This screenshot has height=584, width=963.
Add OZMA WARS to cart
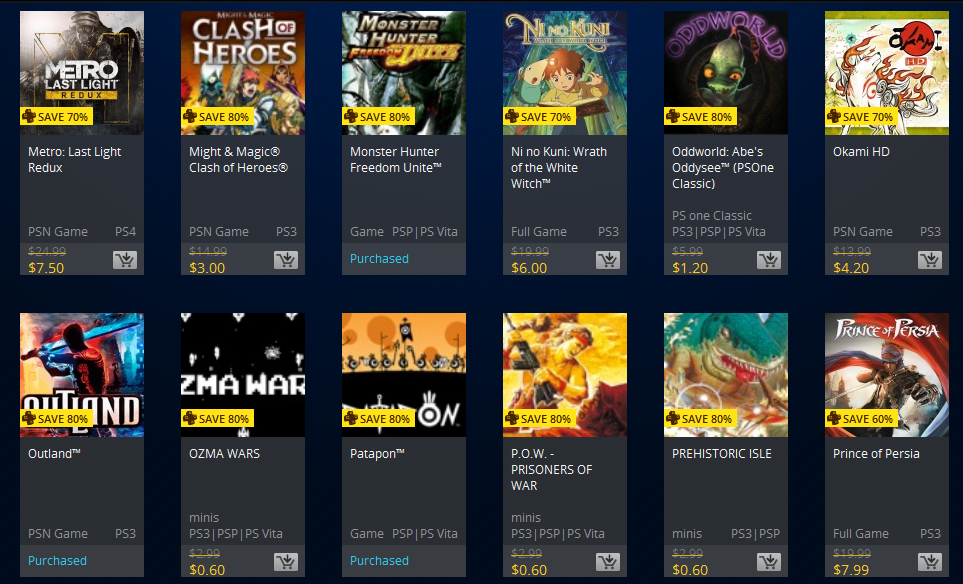pos(286,562)
